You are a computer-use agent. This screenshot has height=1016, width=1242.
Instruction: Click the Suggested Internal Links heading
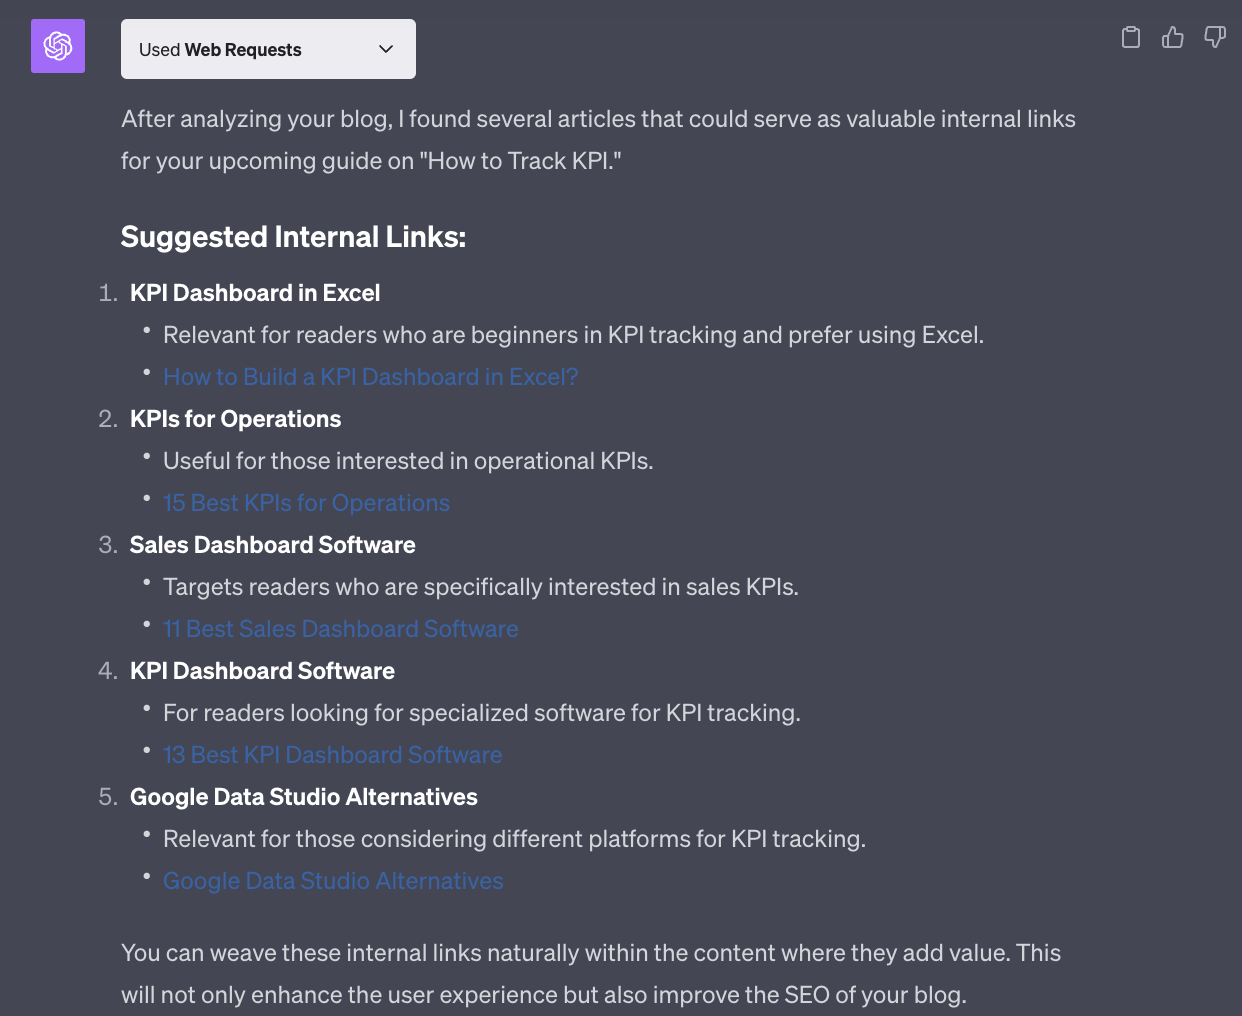(x=293, y=237)
